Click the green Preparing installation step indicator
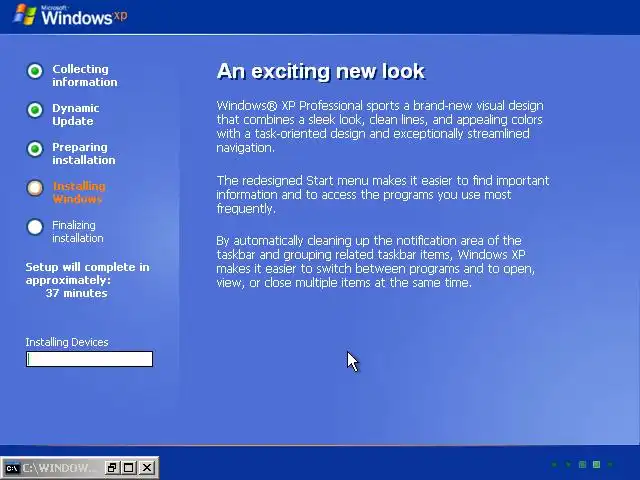Image resolution: width=640 pixels, height=480 pixels. pos(35,149)
